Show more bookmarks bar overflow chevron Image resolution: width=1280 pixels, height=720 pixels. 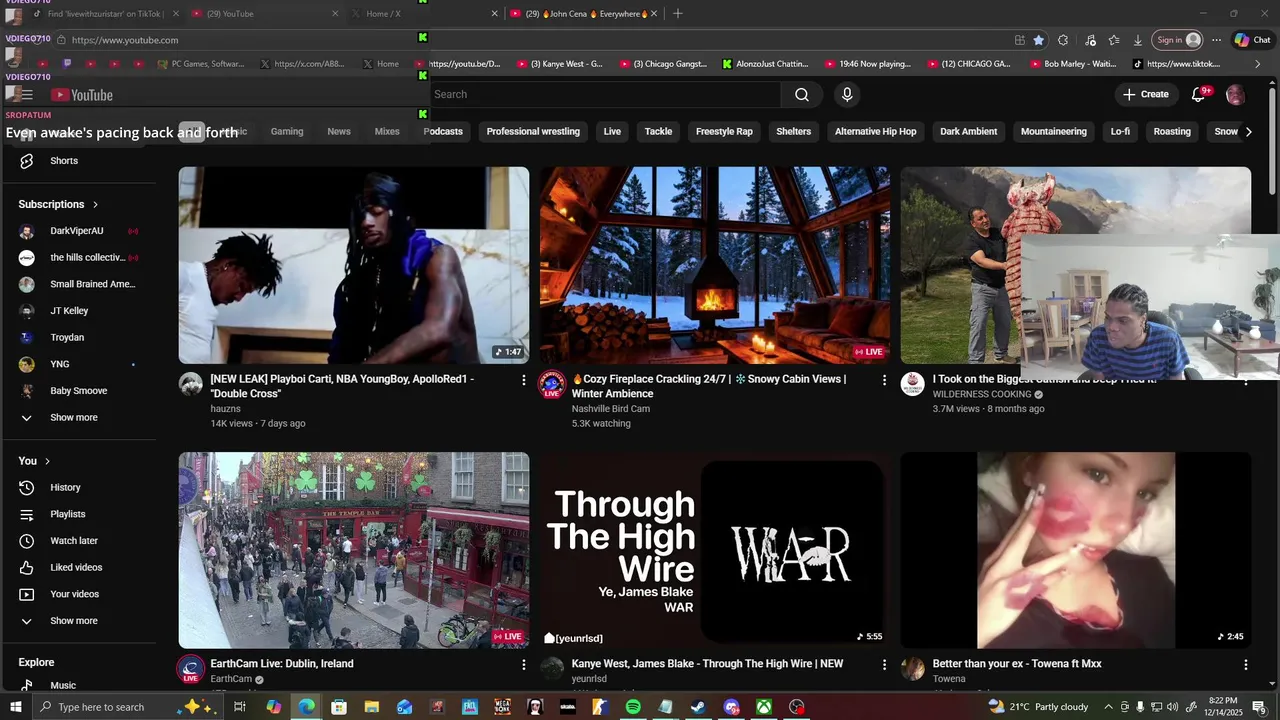1258,64
